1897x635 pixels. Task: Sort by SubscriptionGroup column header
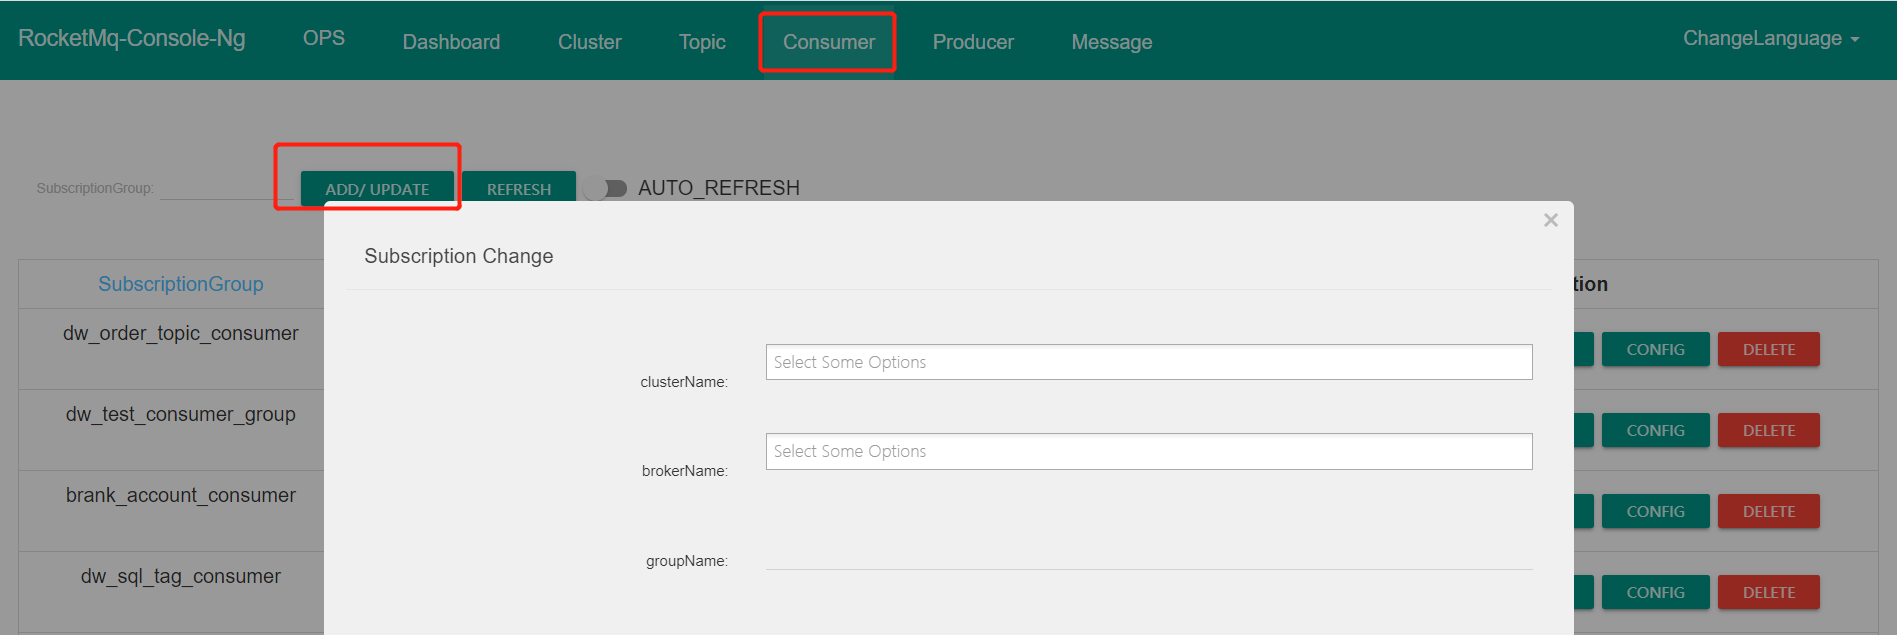pos(181,284)
